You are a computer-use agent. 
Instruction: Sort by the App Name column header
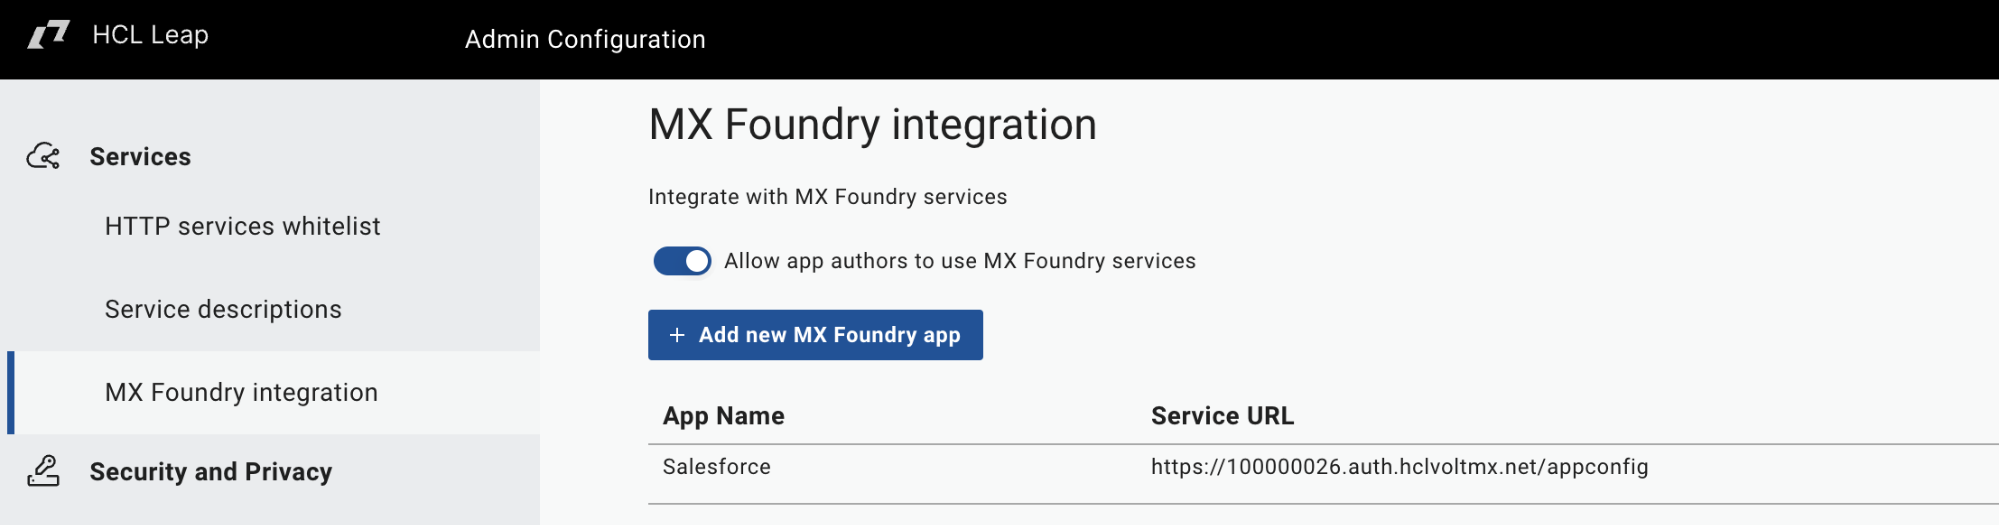[x=723, y=416]
